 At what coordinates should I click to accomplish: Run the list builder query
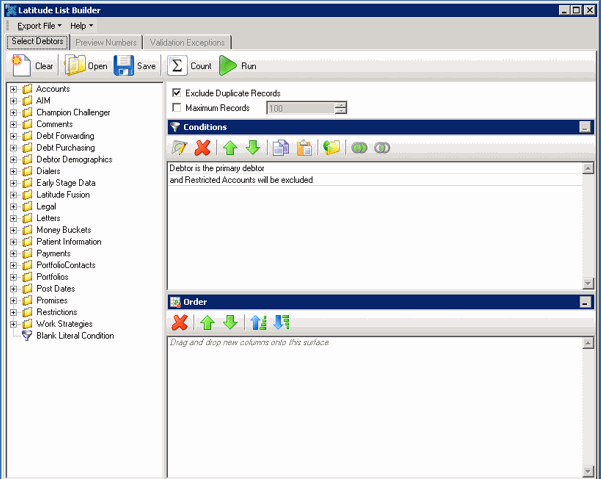pos(239,66)
